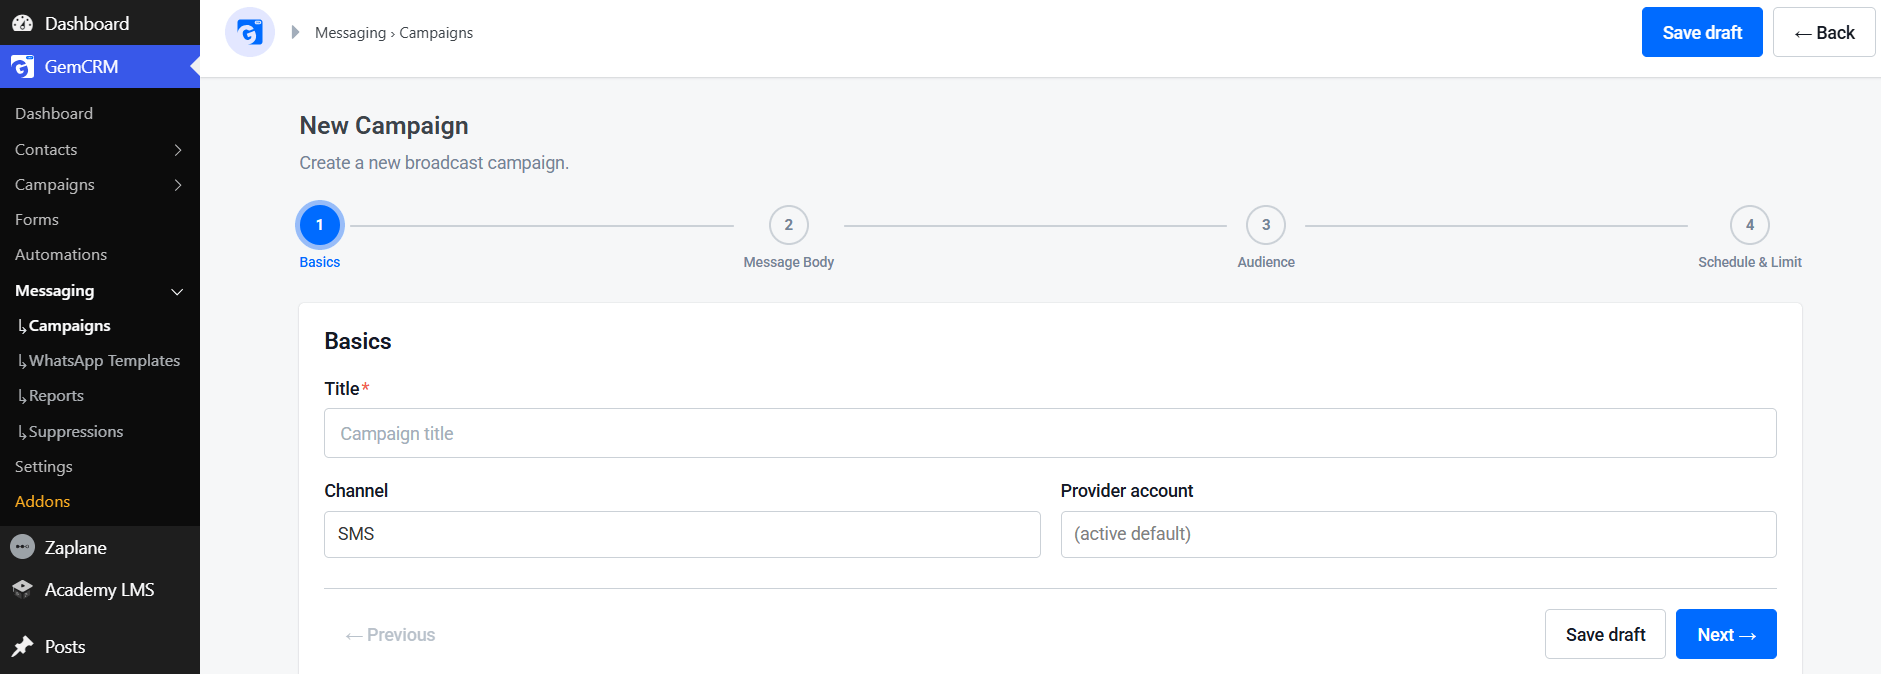Click the Academy LMS graduation cap icon

pyautogui.click(x=22, y=590)
